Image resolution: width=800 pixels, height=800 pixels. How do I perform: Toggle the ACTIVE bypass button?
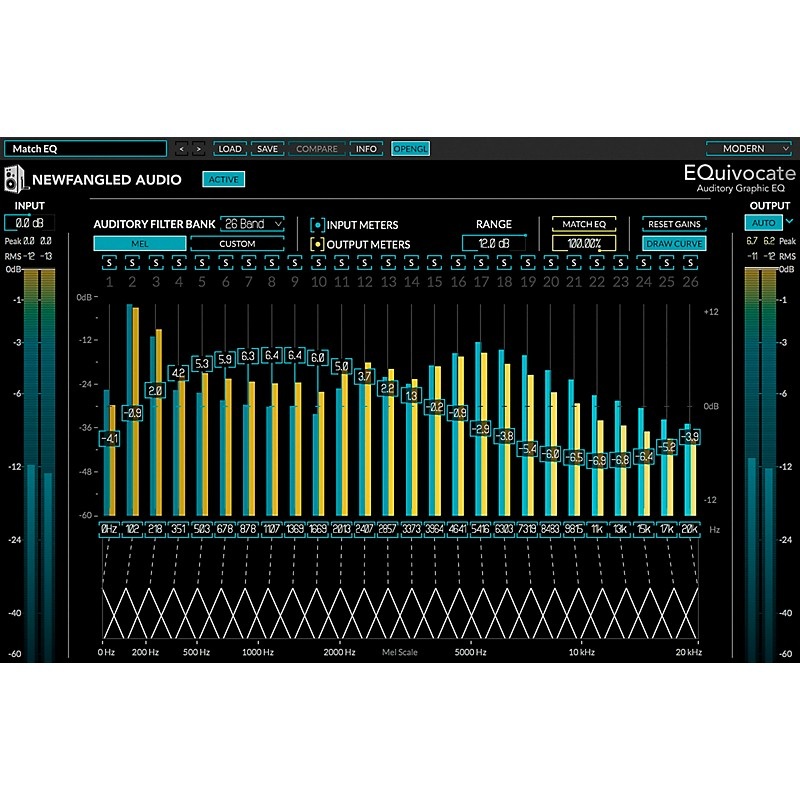[x=222, y=180]
